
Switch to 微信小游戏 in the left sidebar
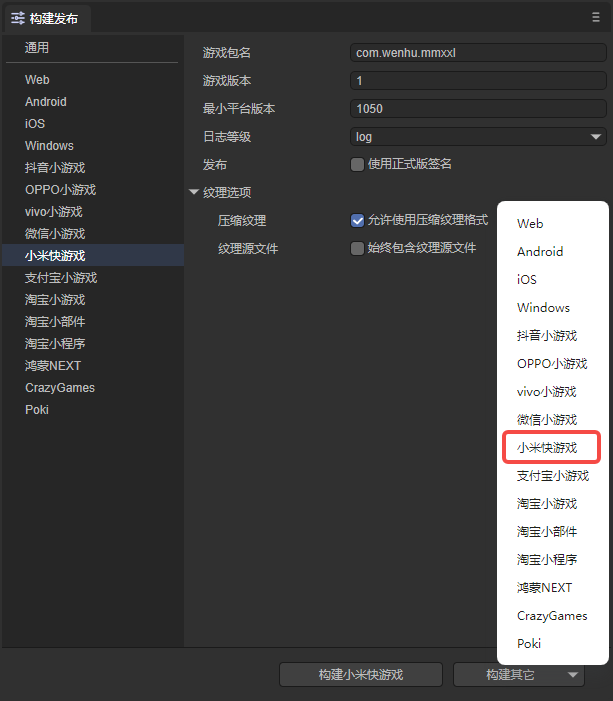point(55,234)
